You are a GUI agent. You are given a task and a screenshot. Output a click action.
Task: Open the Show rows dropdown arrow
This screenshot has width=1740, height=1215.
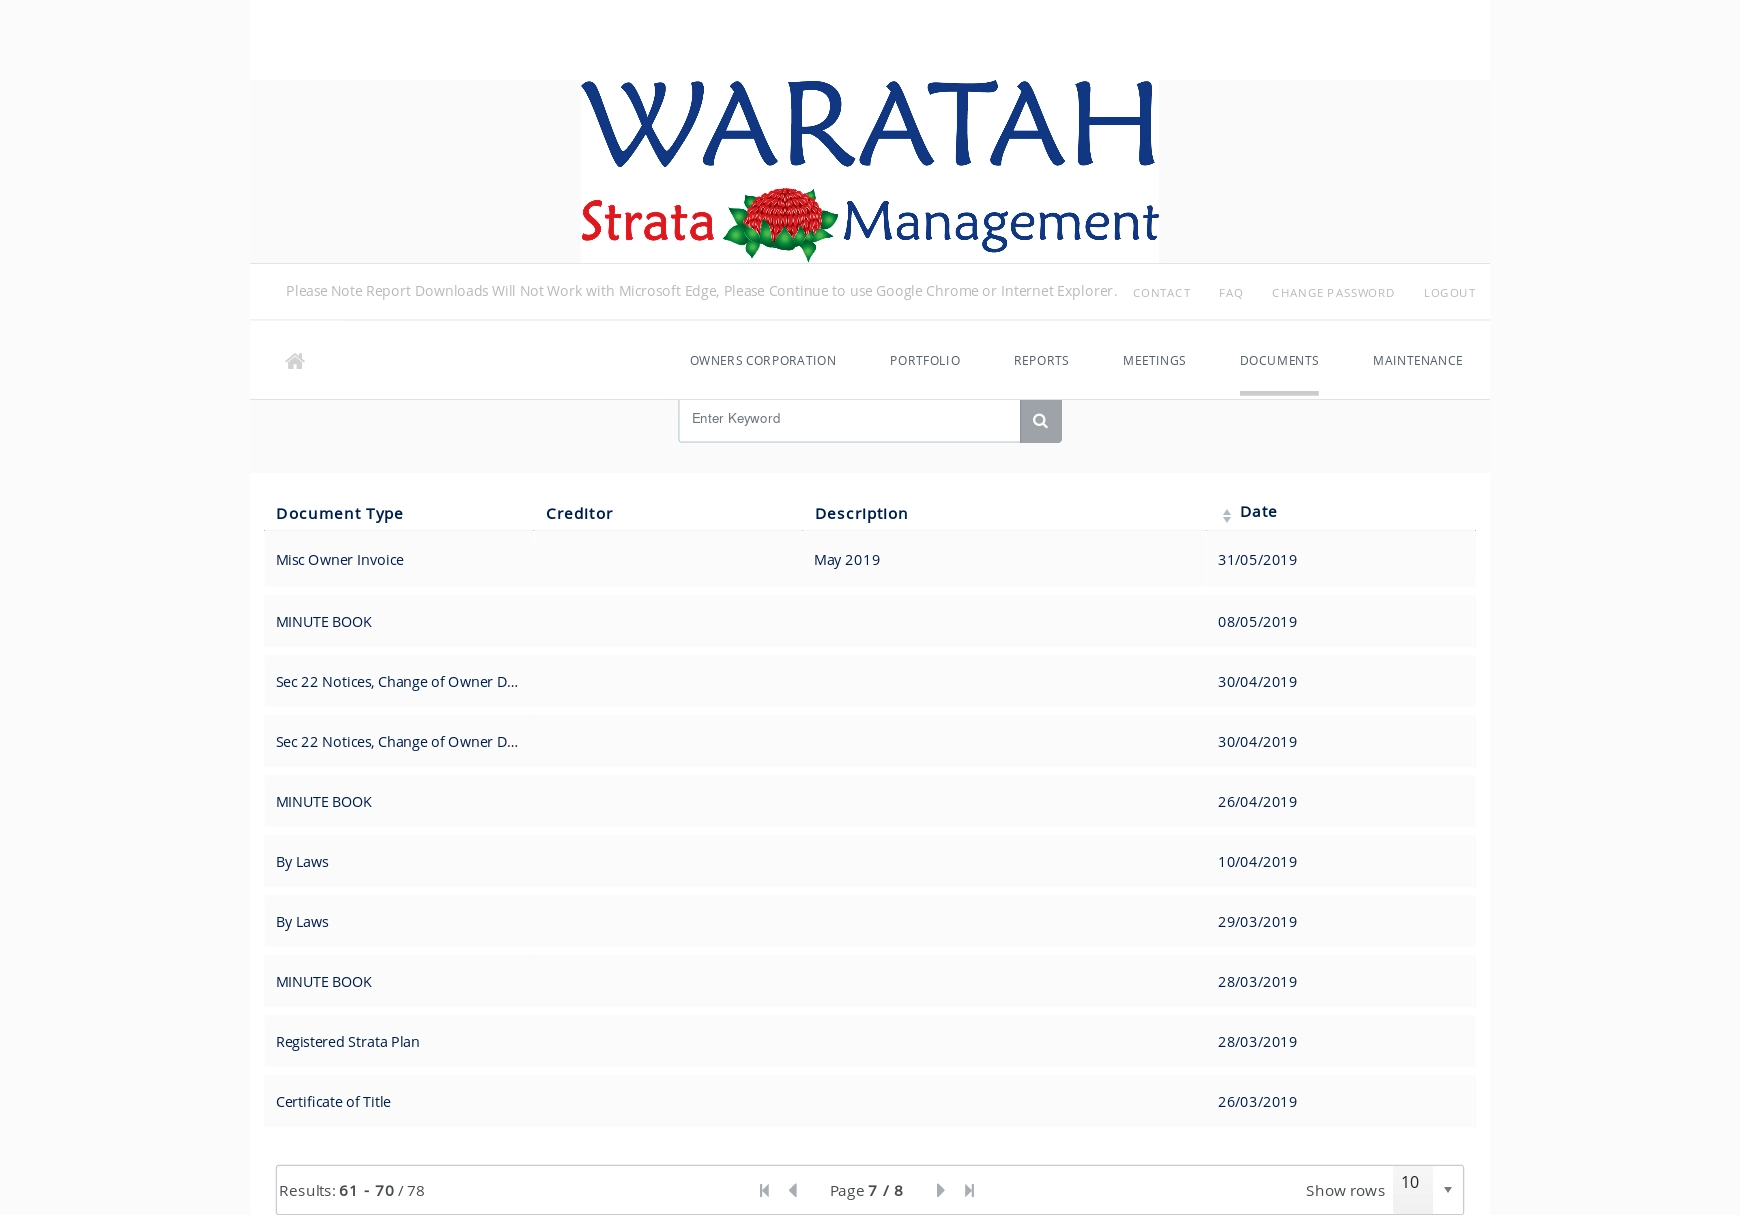1448,1190
